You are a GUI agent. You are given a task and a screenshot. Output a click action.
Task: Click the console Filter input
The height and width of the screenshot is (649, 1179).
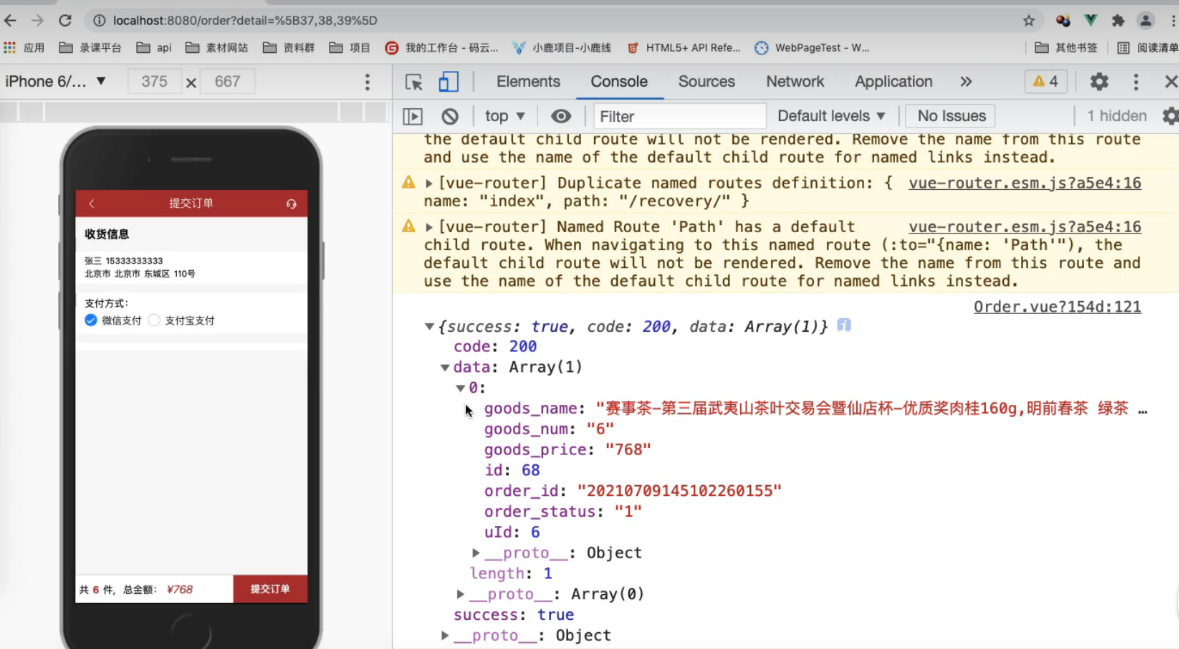pyautogui.click(x=680, y=117)
